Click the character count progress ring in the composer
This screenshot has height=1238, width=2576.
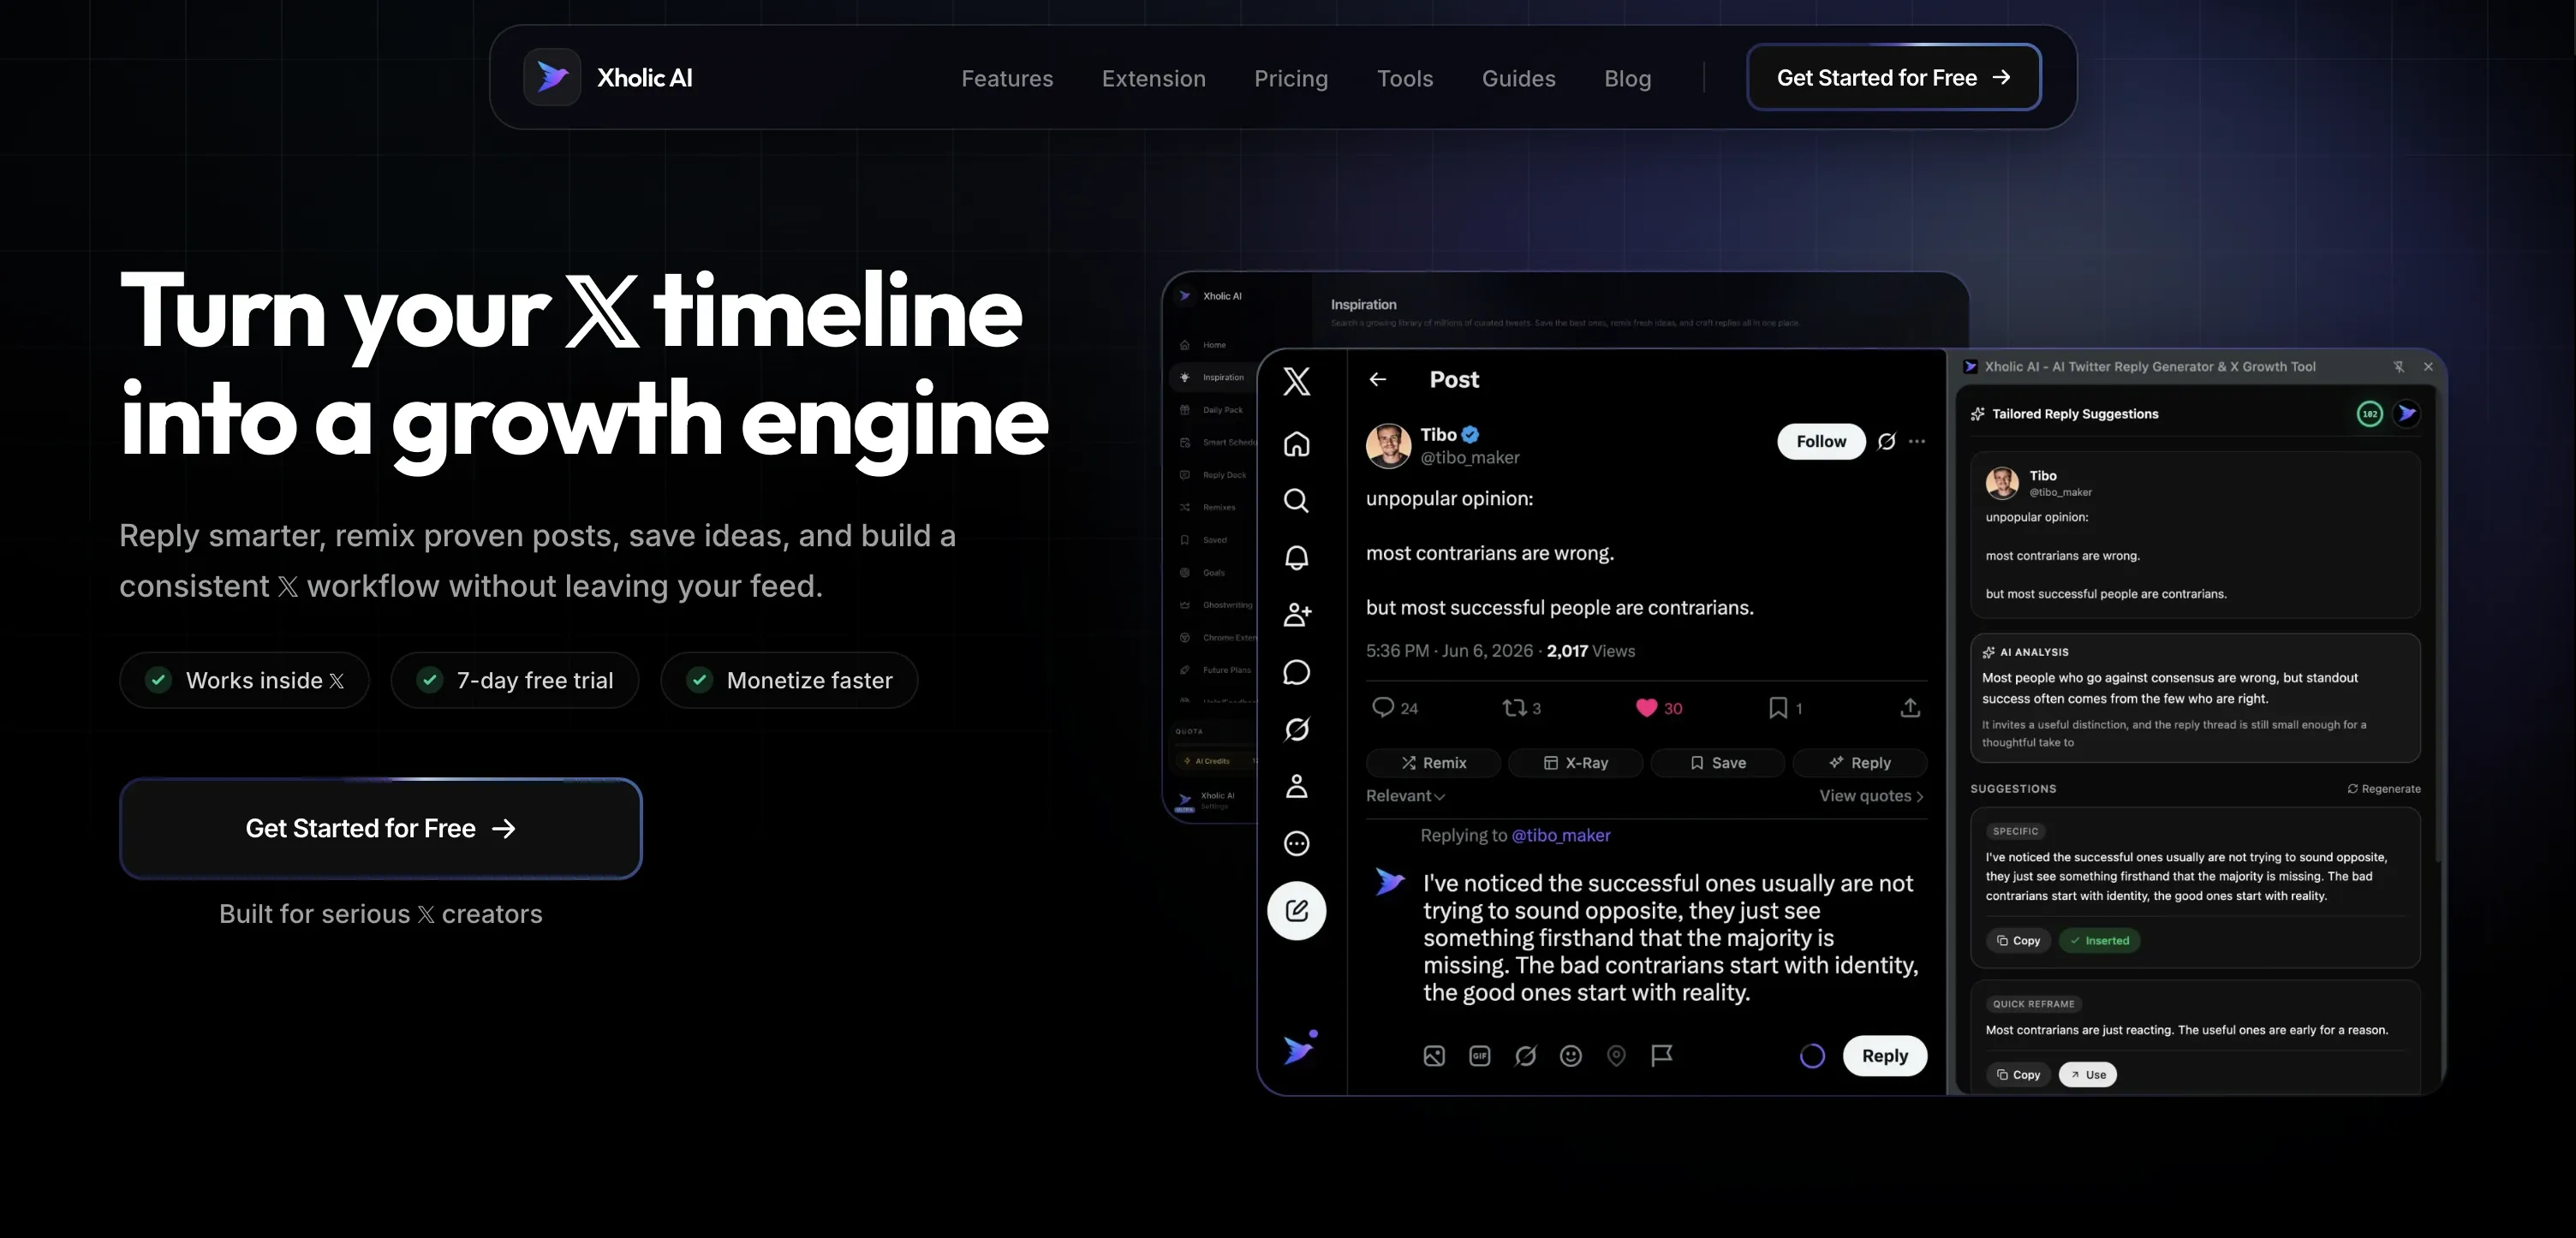(1812, 1055)
